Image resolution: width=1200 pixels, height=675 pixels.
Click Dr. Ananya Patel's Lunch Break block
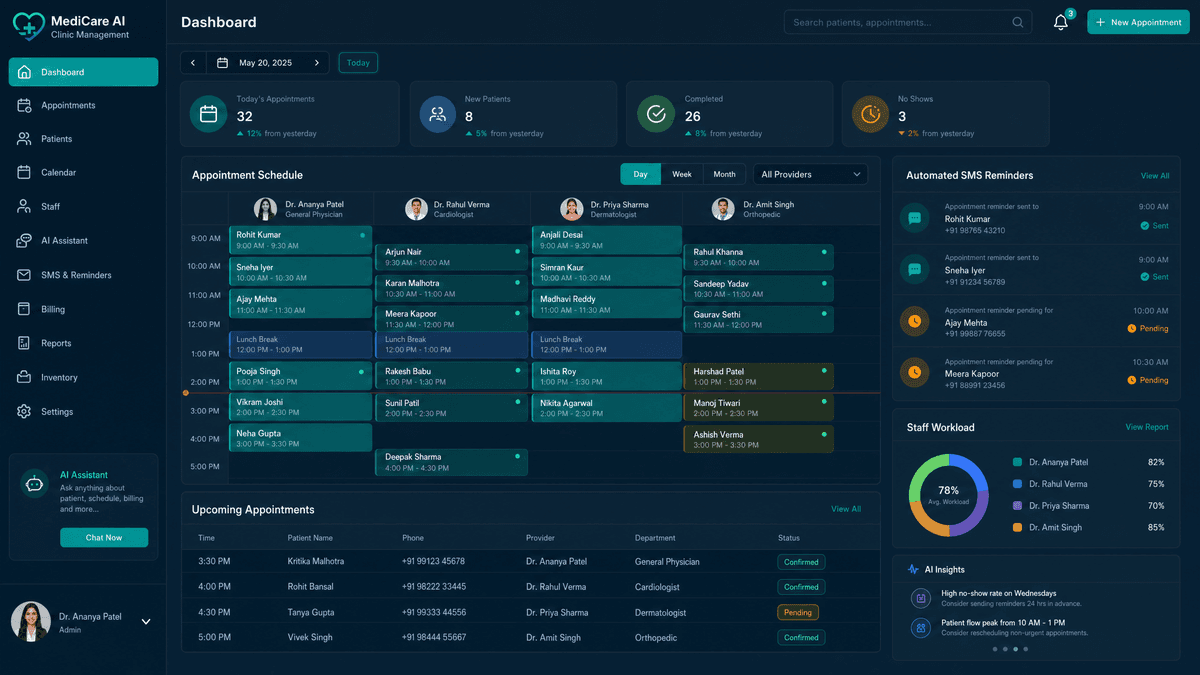300,344
